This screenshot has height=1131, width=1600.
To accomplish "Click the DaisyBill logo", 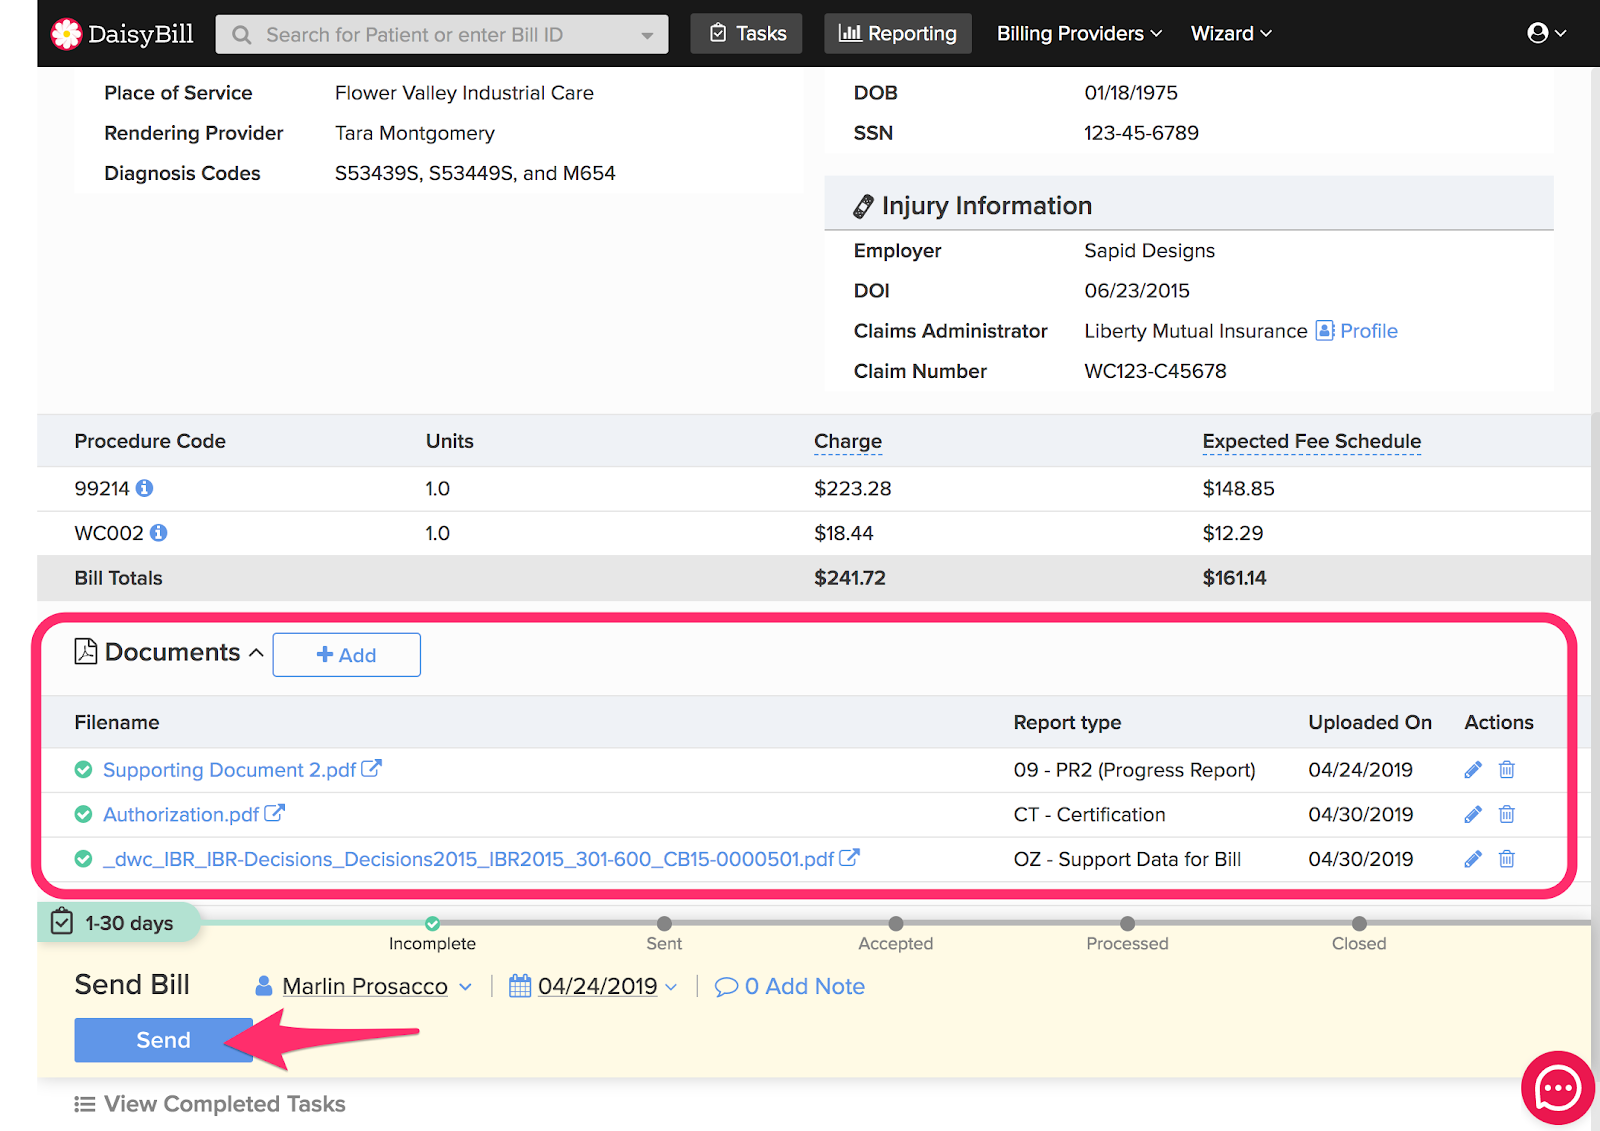I will pos(122,34).
